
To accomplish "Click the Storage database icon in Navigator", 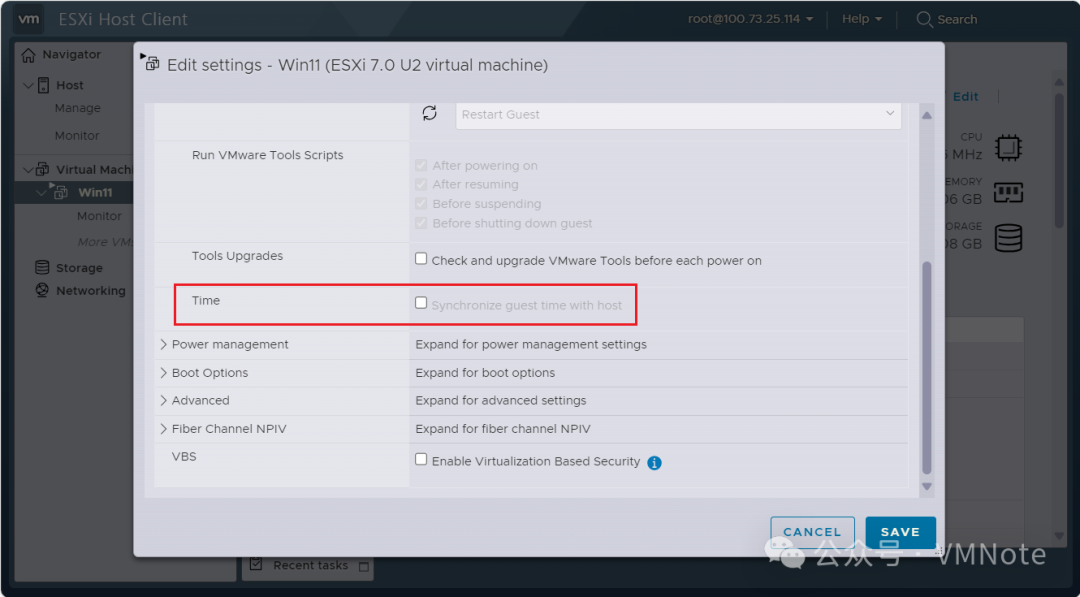I will point(42,268).
